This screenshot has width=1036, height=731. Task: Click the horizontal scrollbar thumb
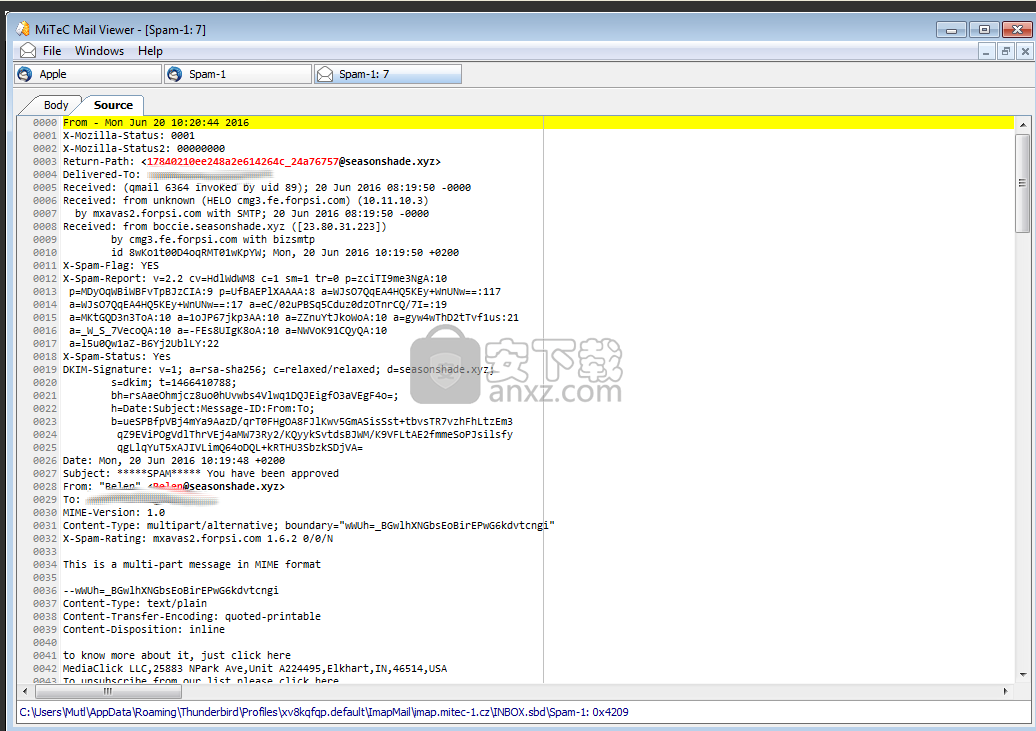point(108,691)
